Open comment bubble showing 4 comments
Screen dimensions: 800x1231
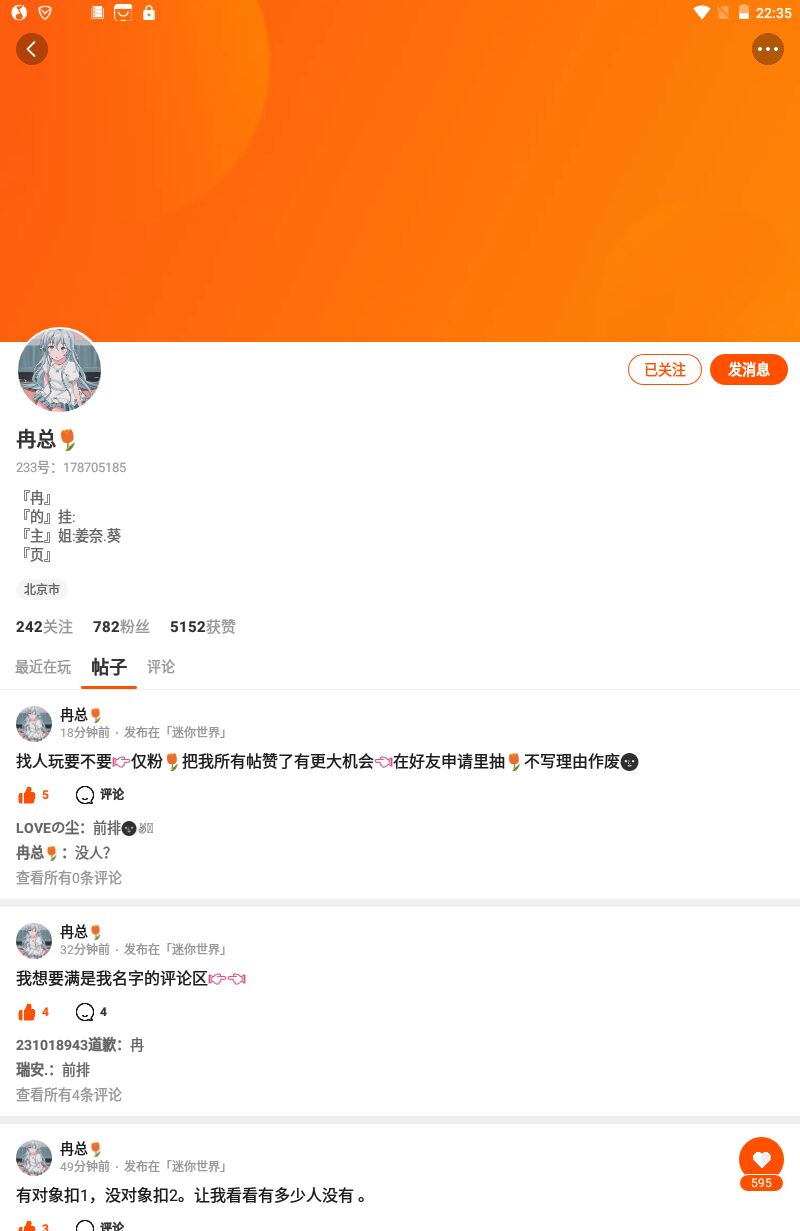[x=91, y=1012]
